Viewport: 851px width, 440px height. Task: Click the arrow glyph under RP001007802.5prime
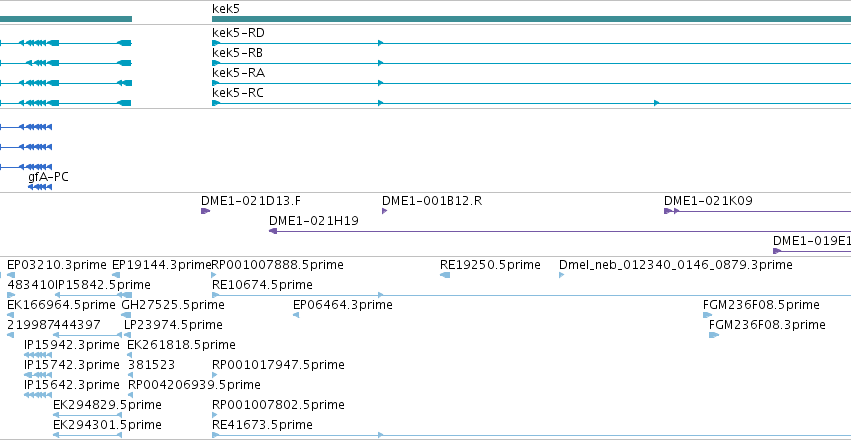coord(215,416)
